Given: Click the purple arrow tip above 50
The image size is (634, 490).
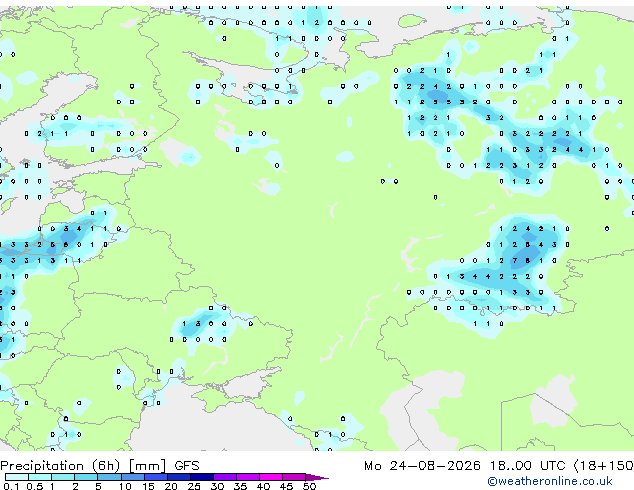Looking at the screenshot, I should (317, 477).
